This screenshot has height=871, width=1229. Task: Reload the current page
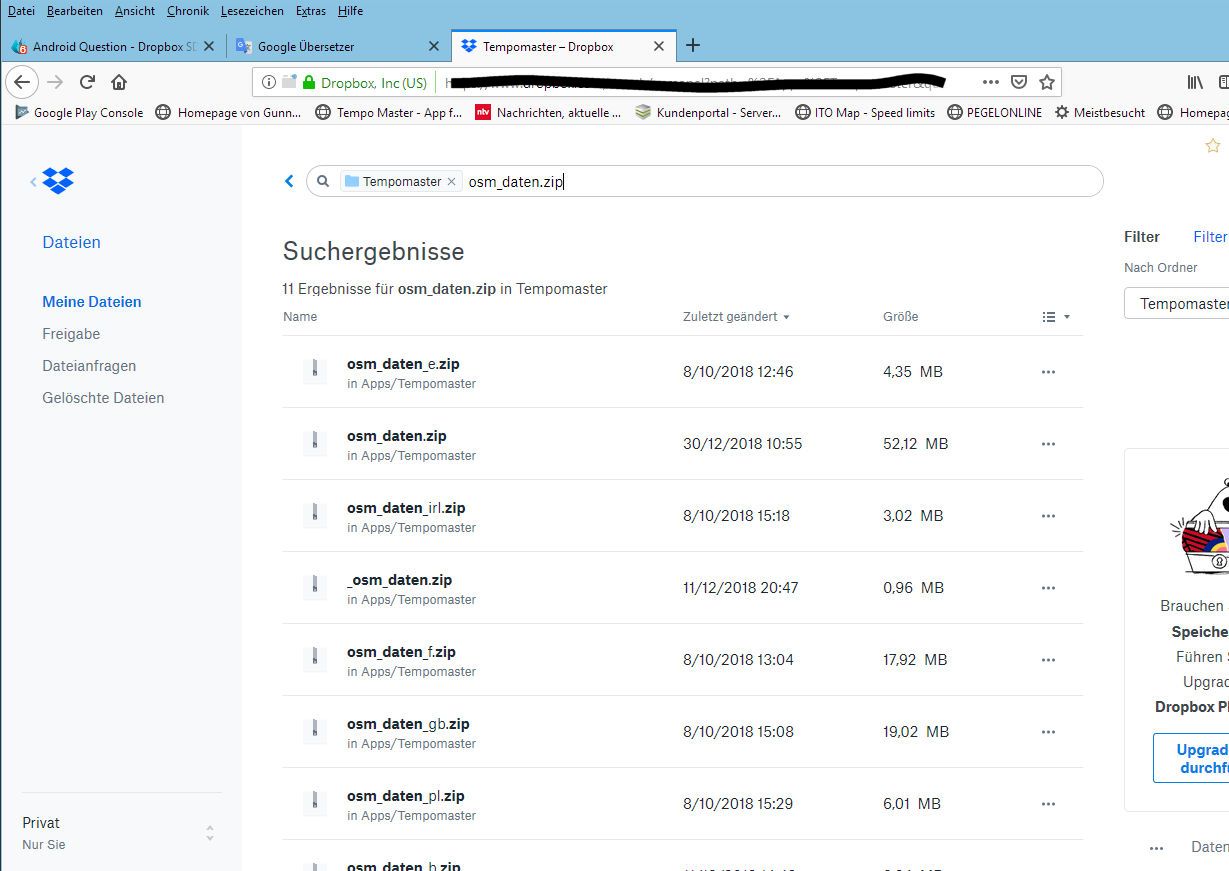pos(87,82)
